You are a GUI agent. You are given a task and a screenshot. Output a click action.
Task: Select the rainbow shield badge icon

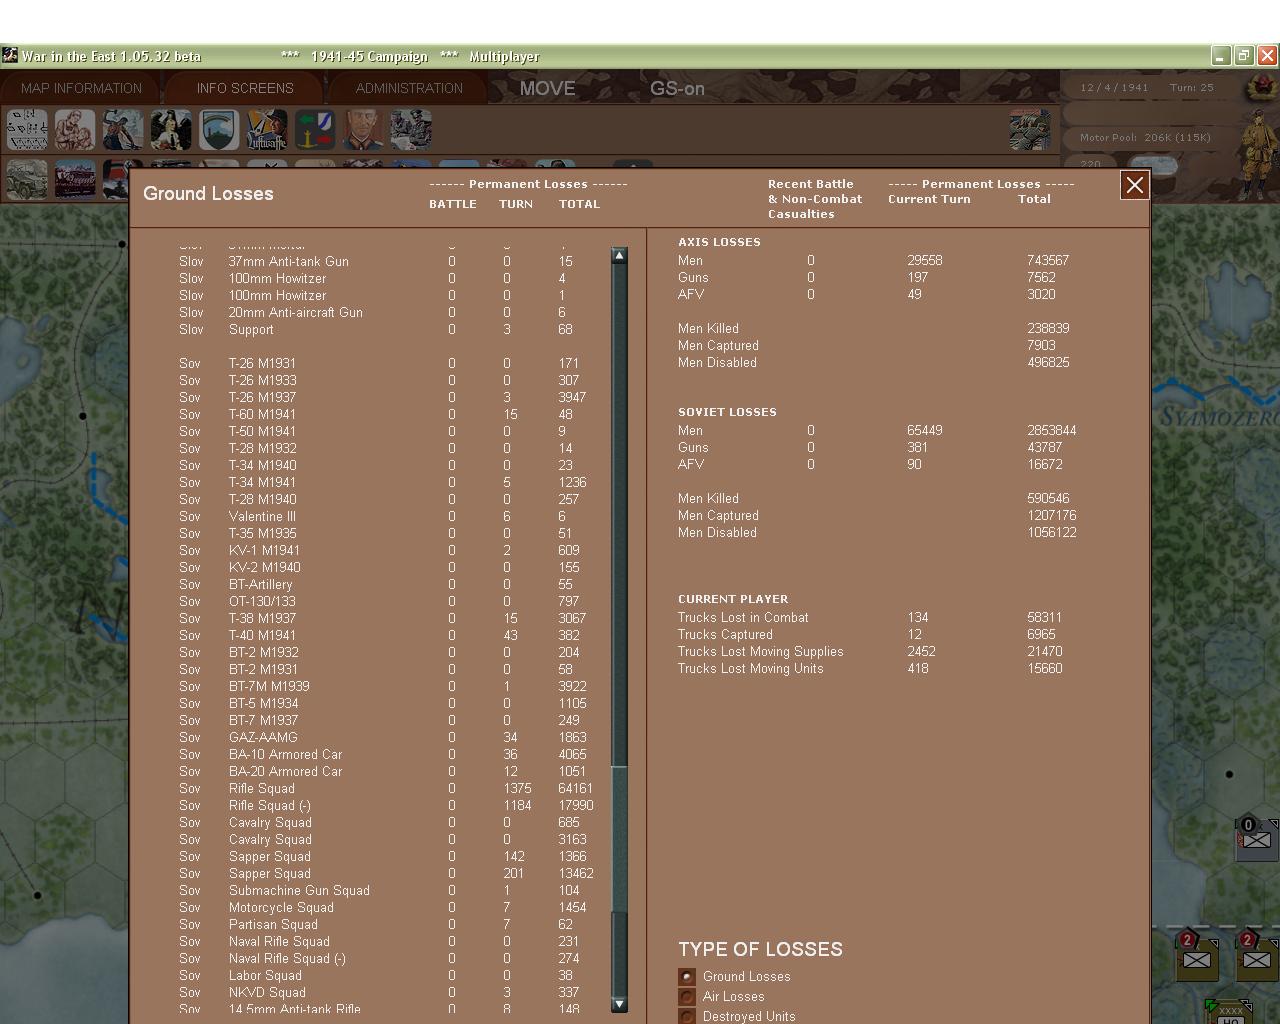pyautogui.click(x=219, y=130)
